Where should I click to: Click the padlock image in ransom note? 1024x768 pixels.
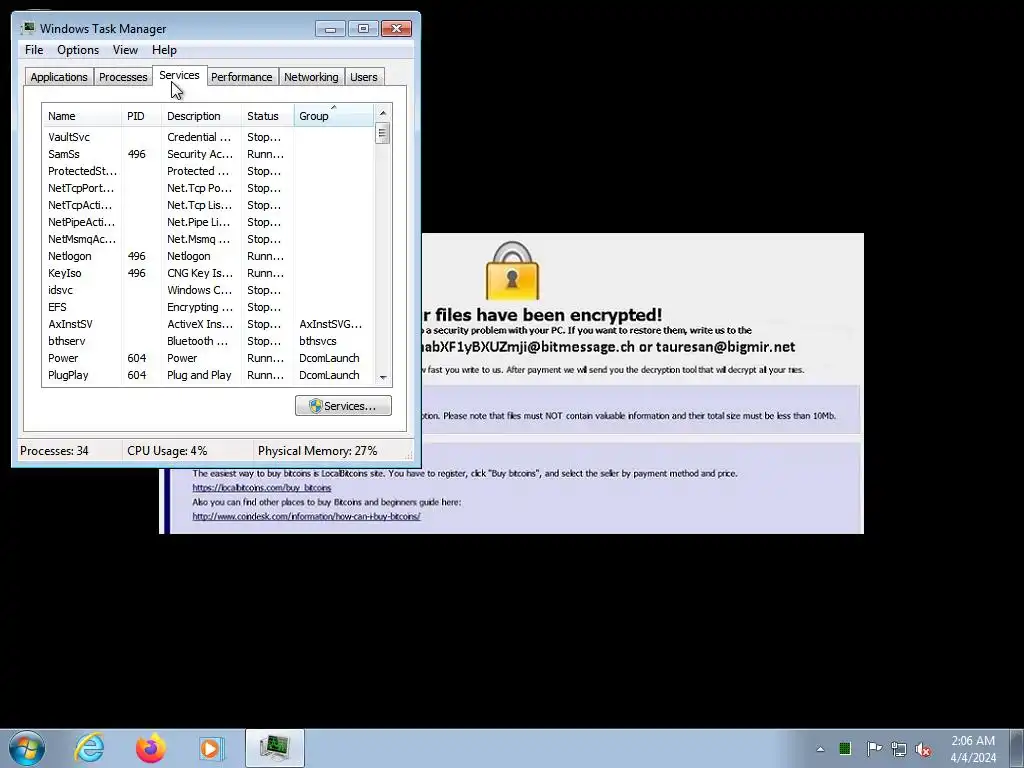(513, 270)
